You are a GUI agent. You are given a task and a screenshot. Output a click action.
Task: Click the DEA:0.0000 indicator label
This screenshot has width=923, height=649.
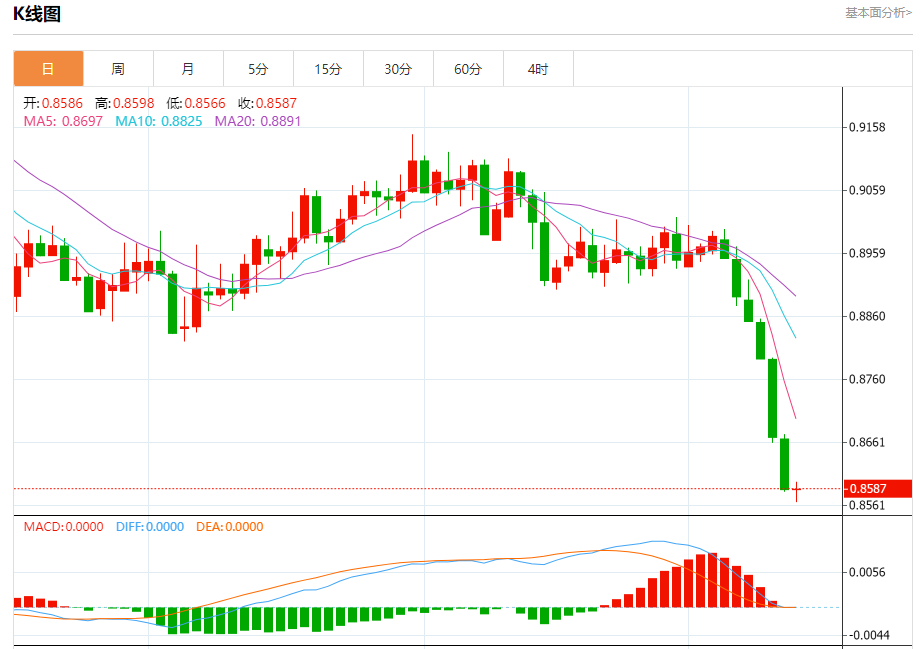230,527
